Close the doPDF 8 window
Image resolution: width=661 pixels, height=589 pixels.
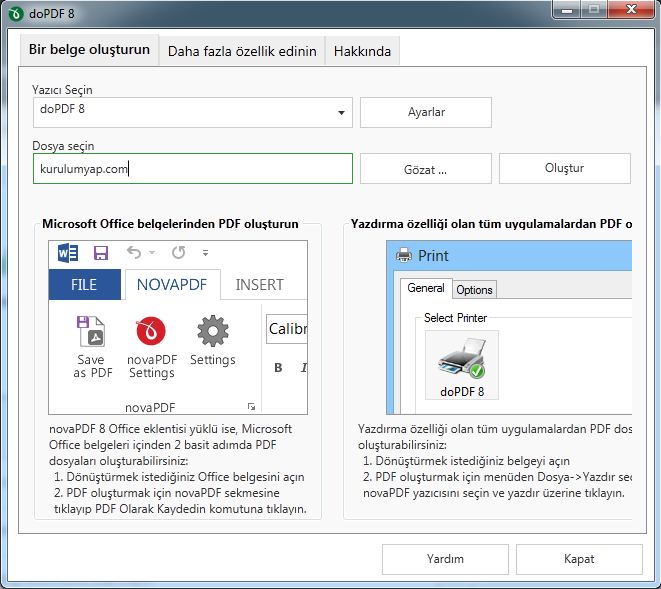631,10
